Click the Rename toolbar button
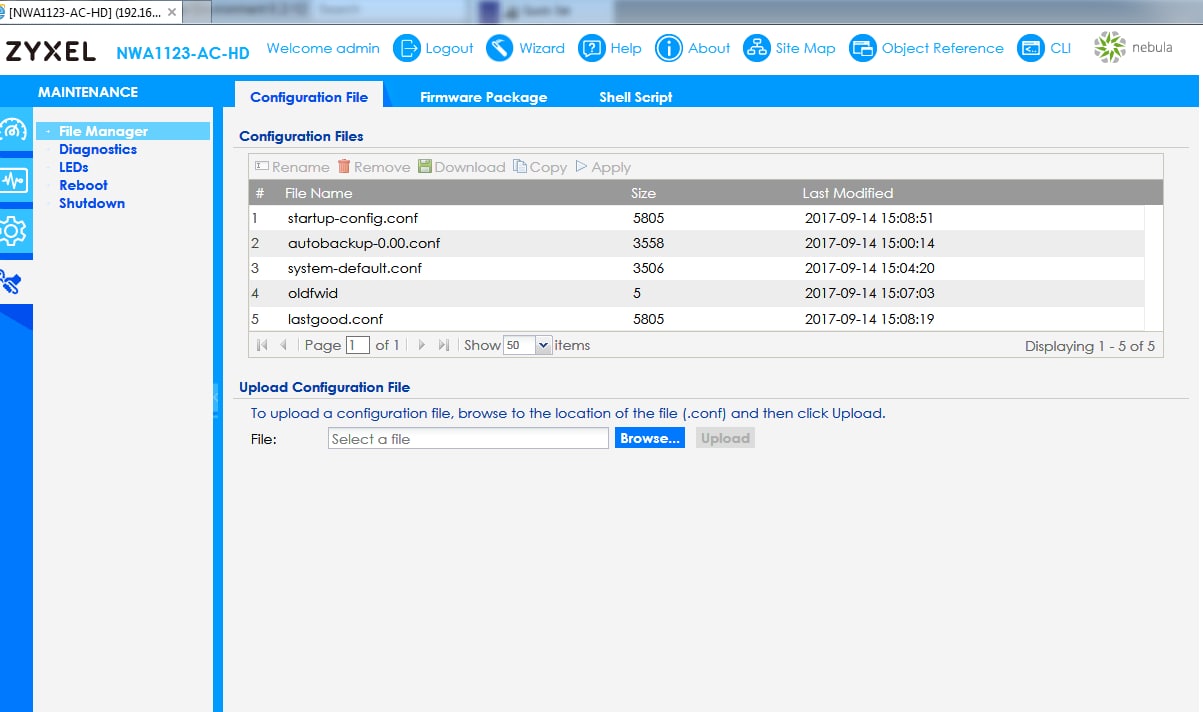The image size is (1203, 712). pos(292,167)
